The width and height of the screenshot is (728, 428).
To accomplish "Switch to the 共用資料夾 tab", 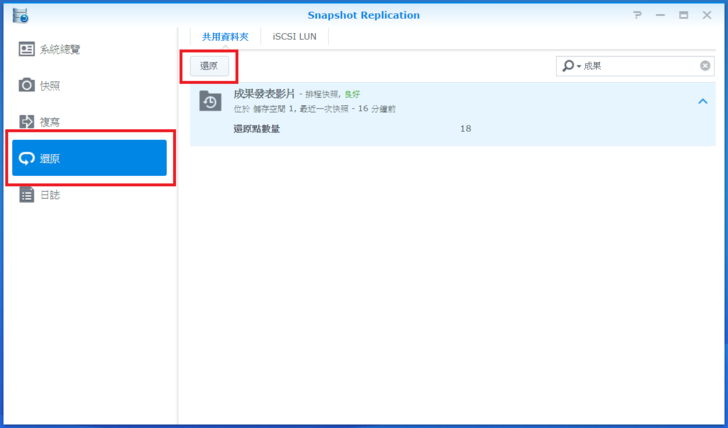I will pyautogui.click(x=225, y=37).
